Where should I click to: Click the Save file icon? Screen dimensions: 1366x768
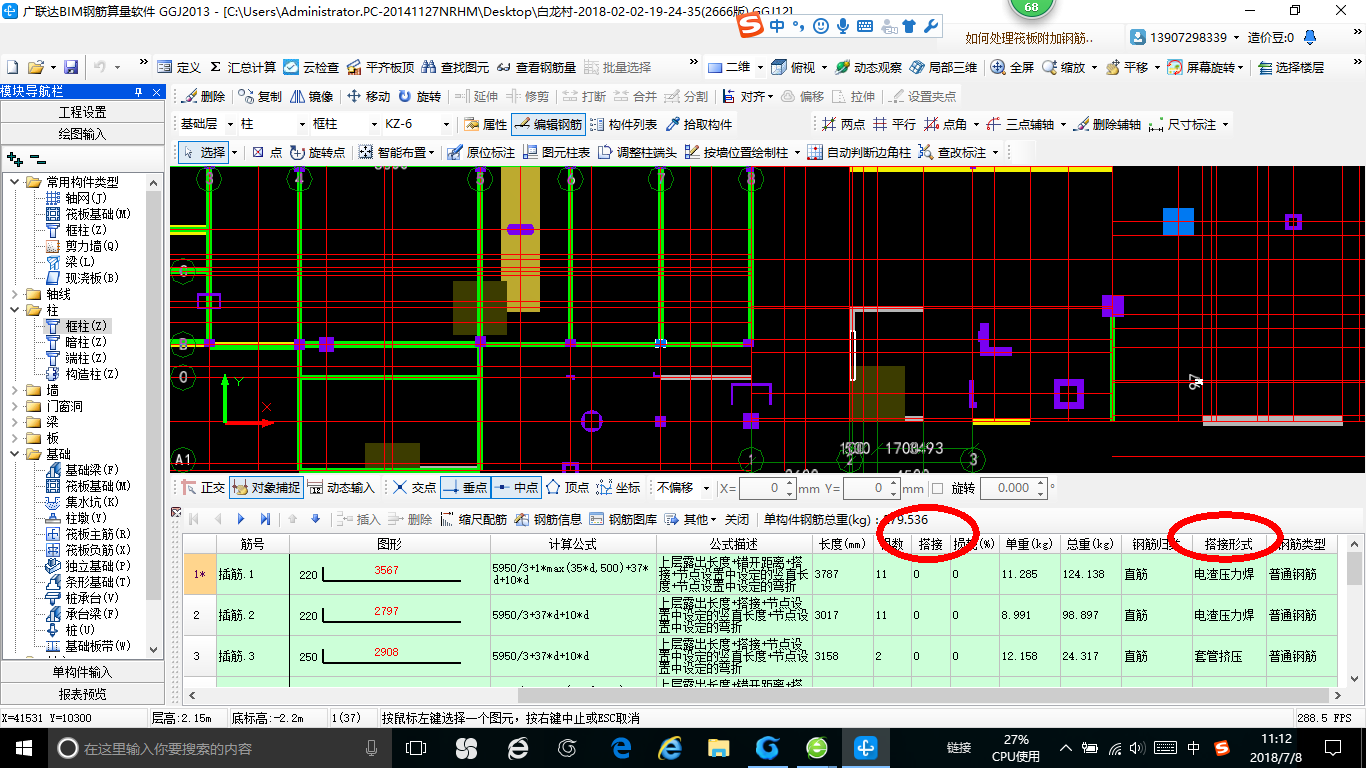(x=71, y=67)
